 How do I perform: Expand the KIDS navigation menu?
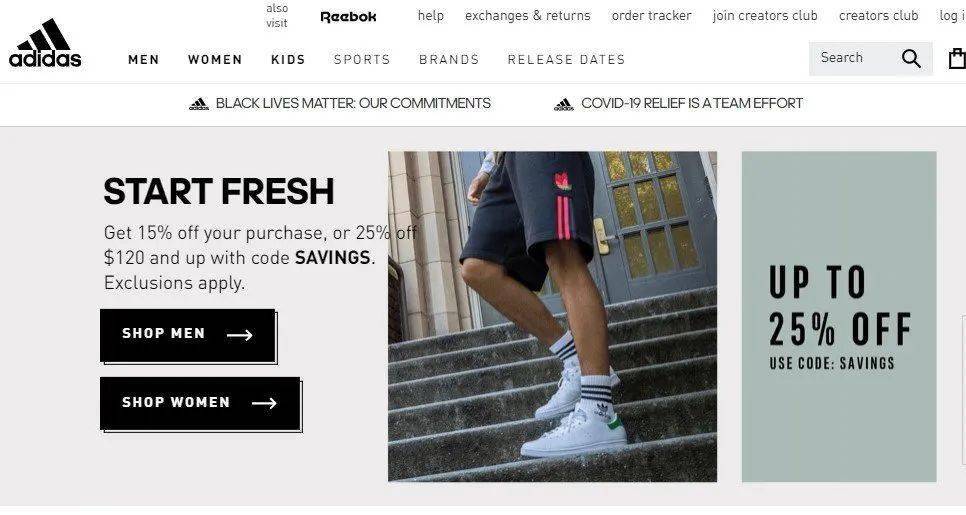point(288,60)
